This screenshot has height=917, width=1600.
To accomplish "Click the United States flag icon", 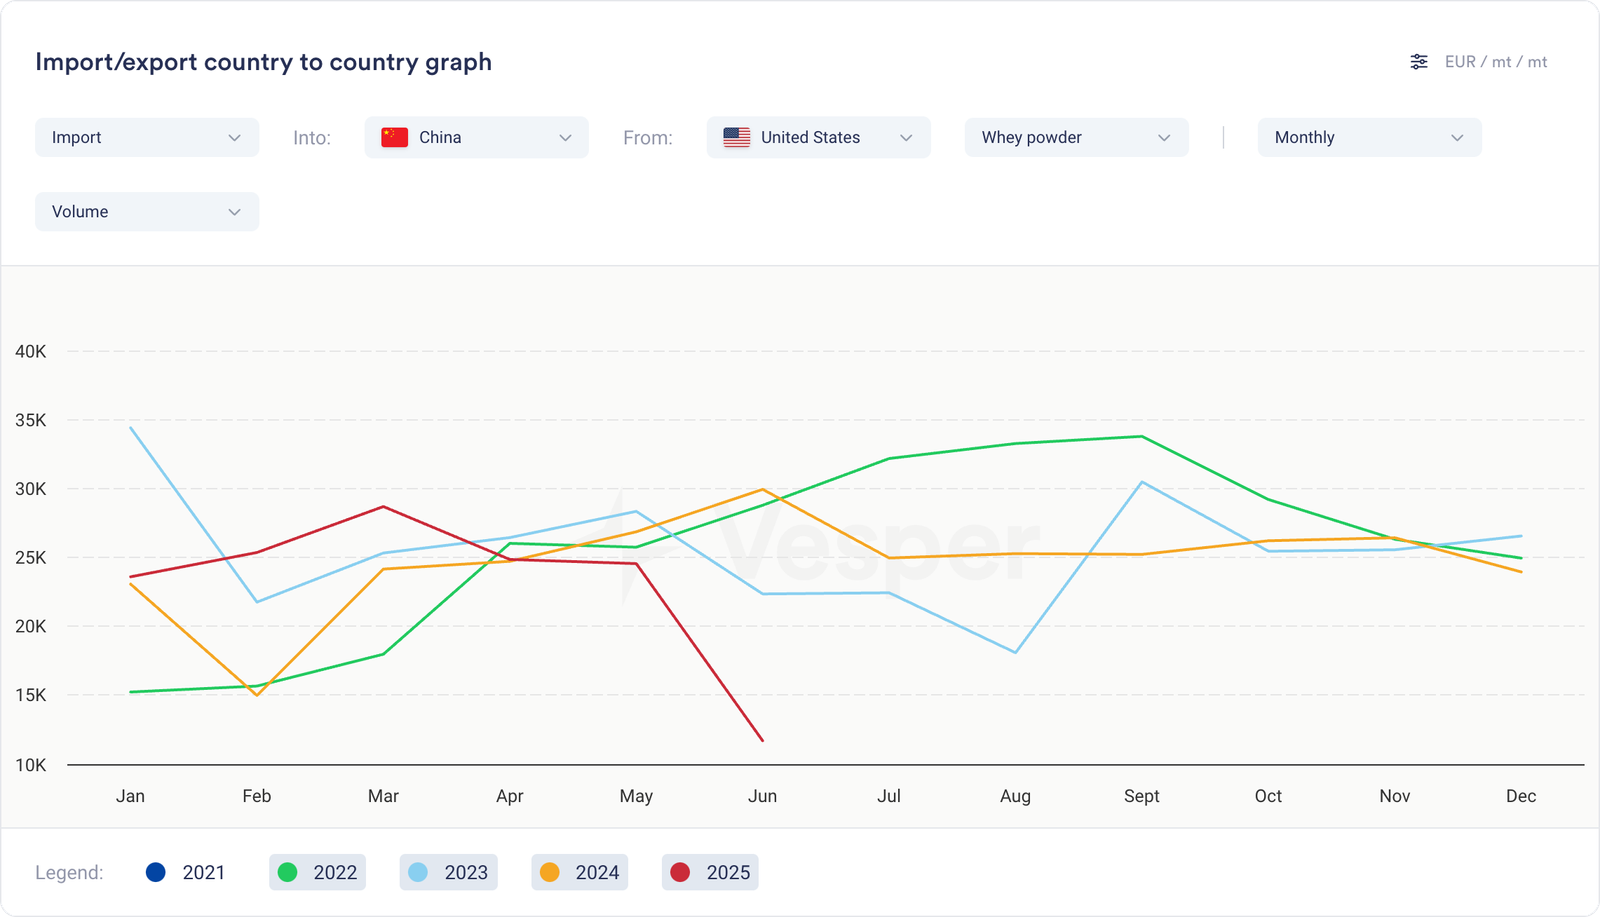I will [737, 138].
